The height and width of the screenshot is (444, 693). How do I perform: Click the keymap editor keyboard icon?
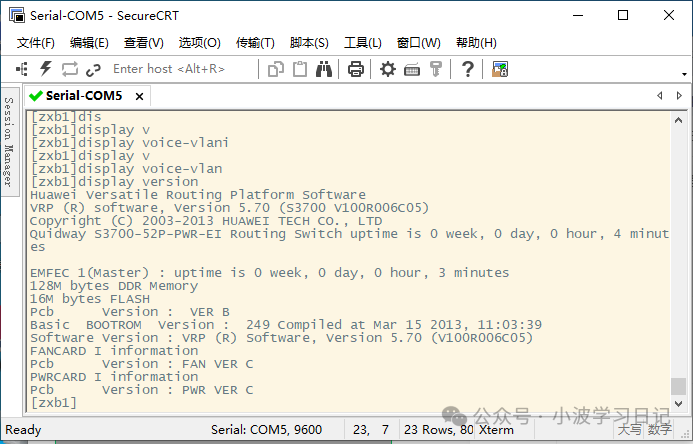(x=412, y=69)
